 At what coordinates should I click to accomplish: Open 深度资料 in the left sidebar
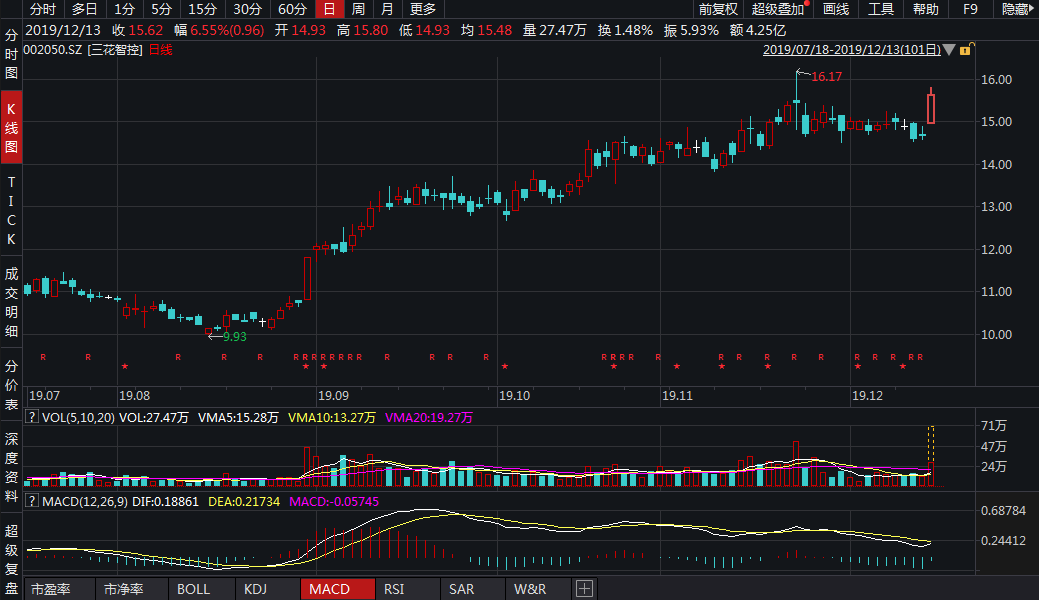point(11,467)
